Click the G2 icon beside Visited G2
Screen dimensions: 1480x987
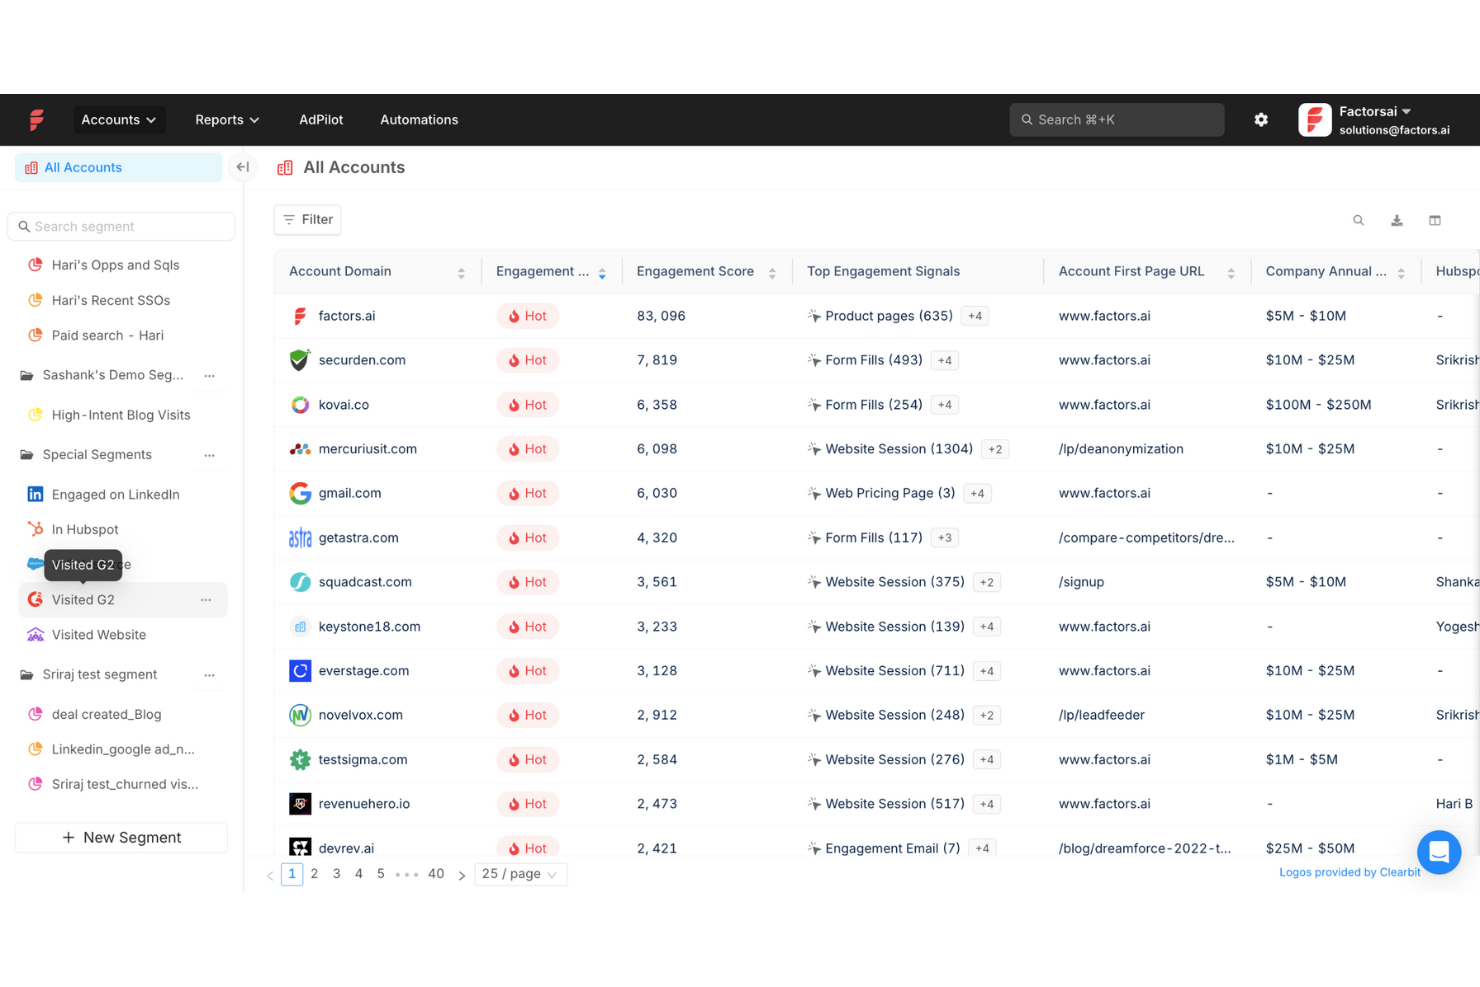[x=35, y=599]
